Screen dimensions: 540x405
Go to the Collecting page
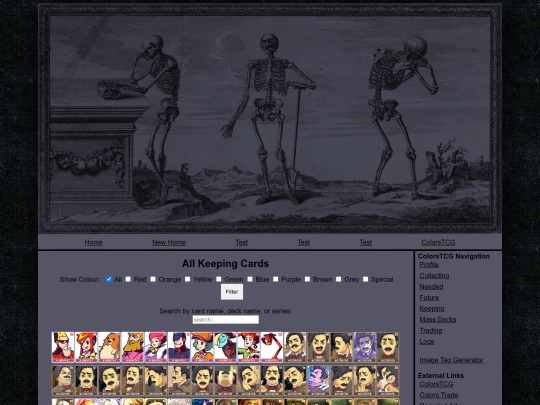[x=434, y=276]
